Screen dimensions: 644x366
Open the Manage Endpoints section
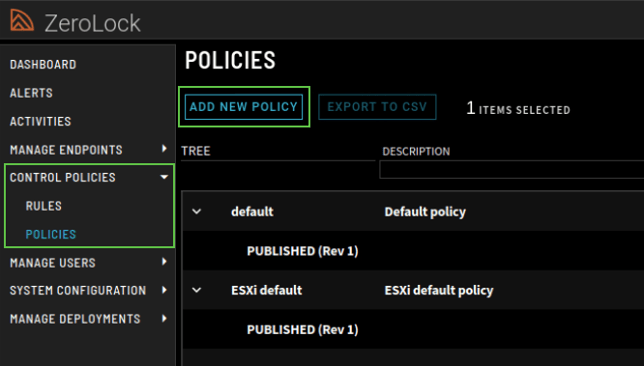66,150
